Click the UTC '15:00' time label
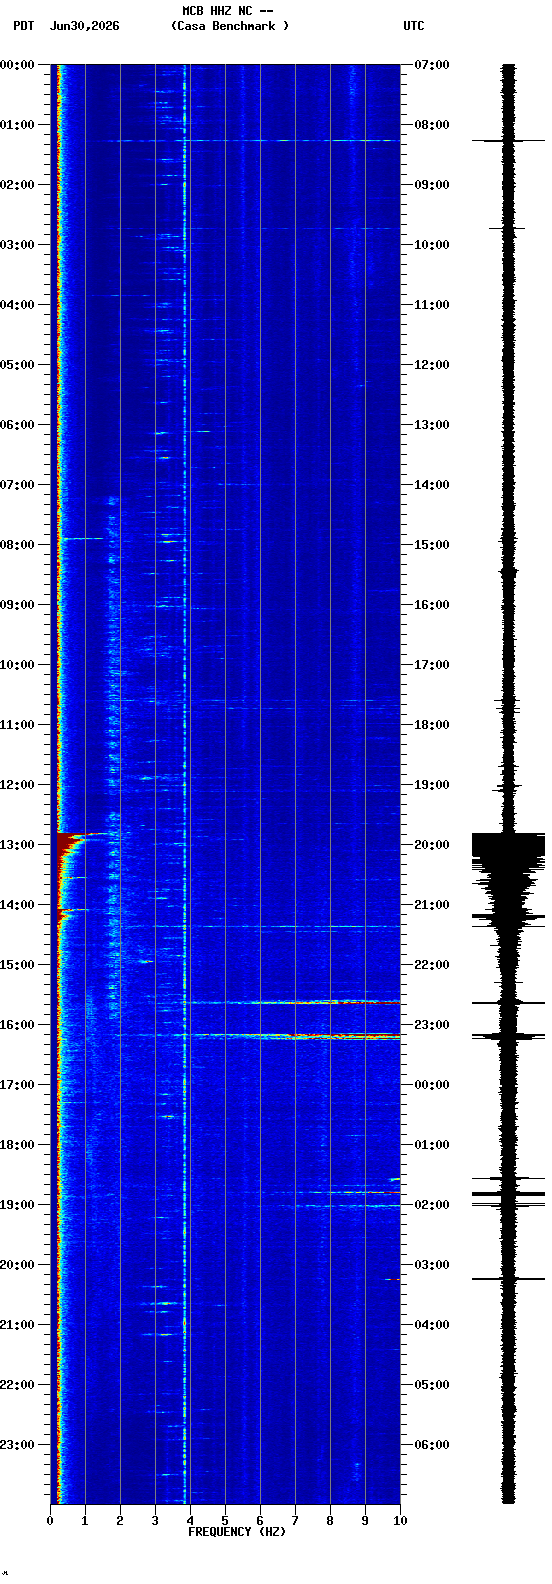The height and width of the screenshot is (1584, 552). coord(431,545)
